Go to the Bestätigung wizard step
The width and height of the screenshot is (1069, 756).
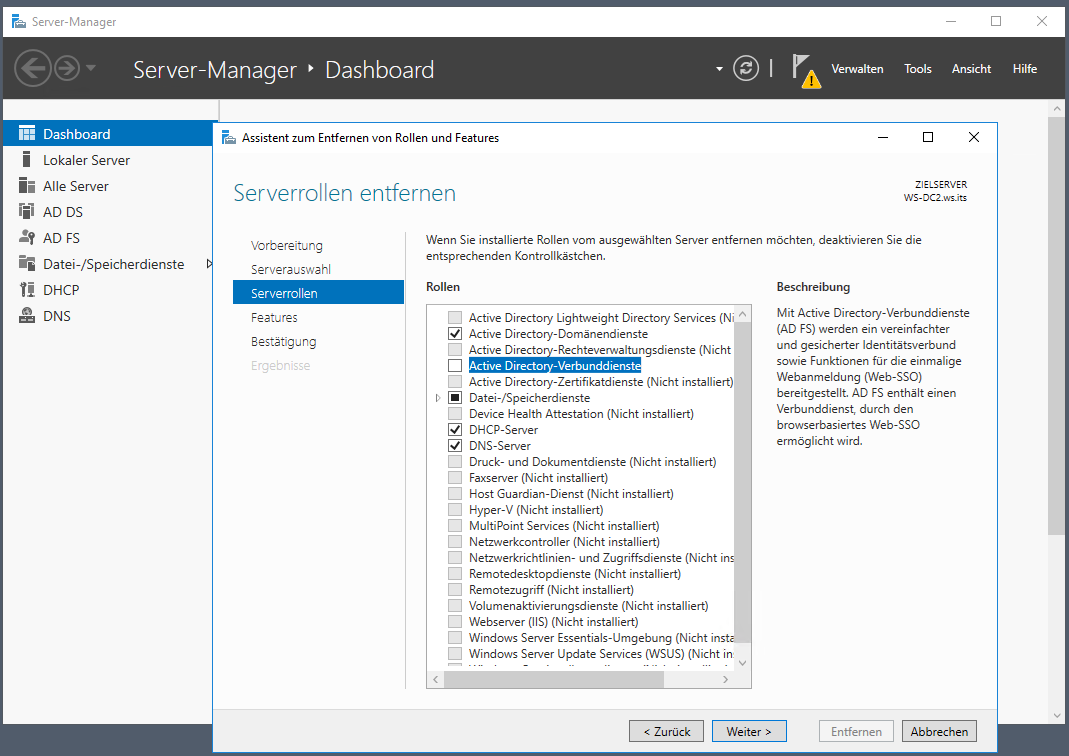[x=284, y=342]
